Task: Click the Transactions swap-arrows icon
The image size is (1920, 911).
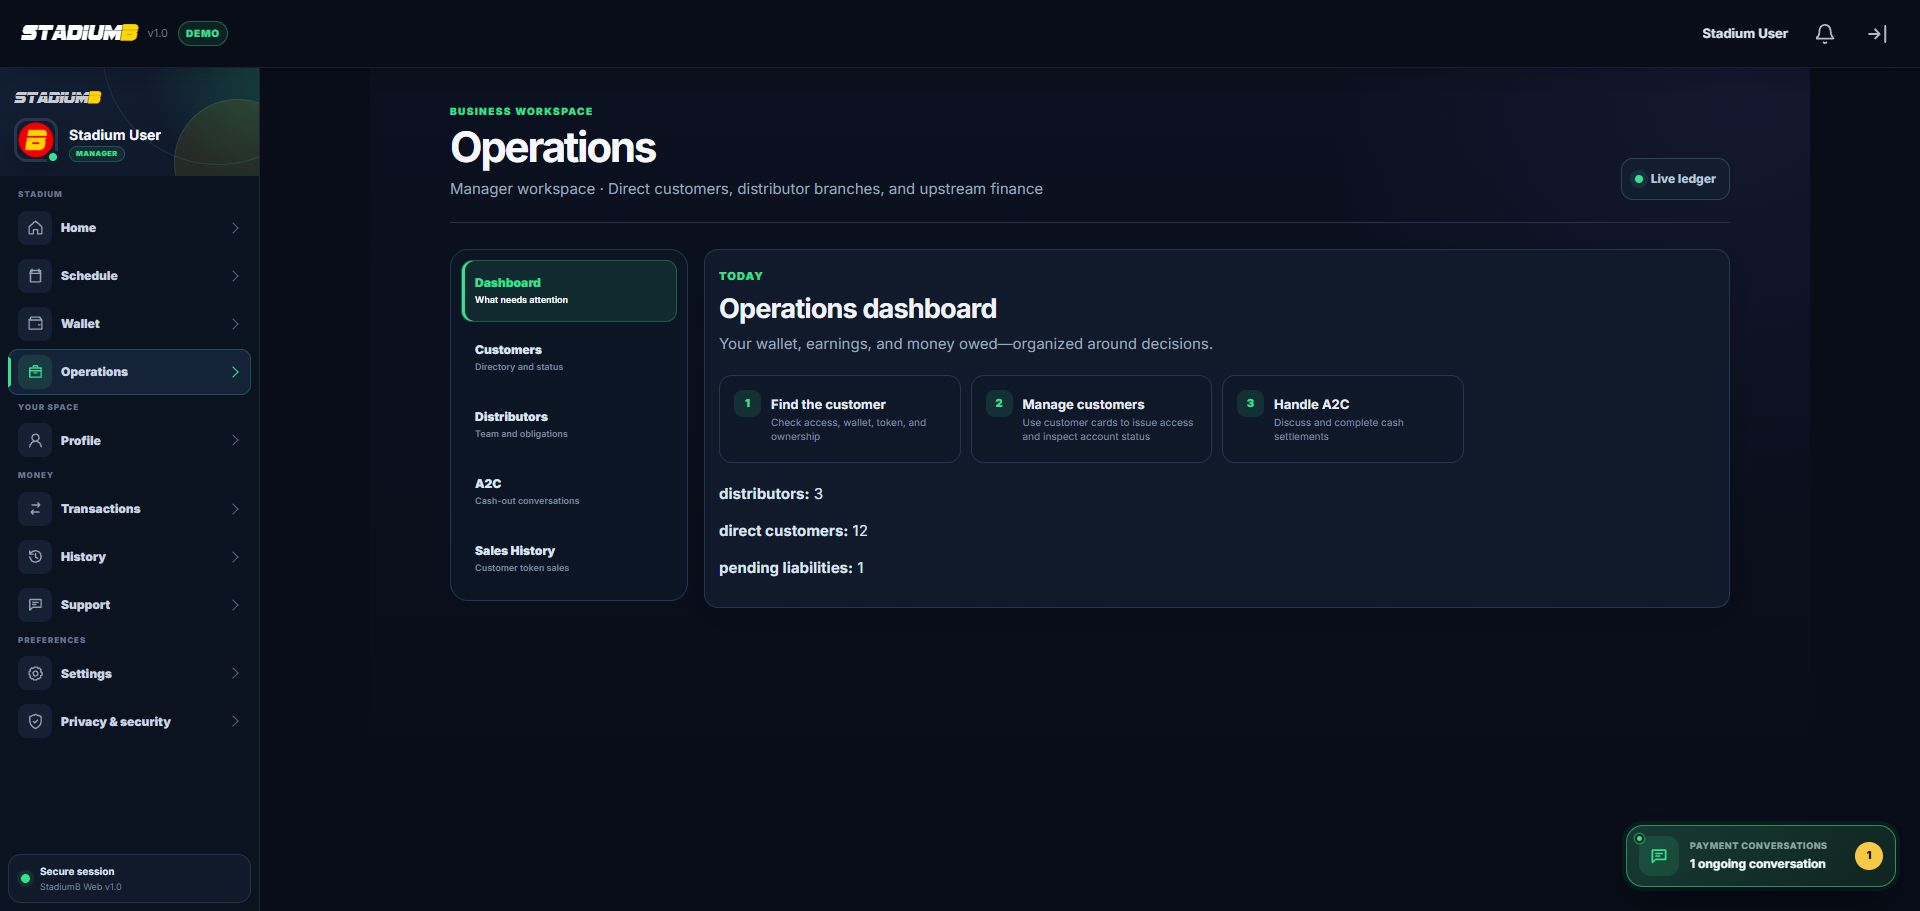Action: (x=35, y=509)
